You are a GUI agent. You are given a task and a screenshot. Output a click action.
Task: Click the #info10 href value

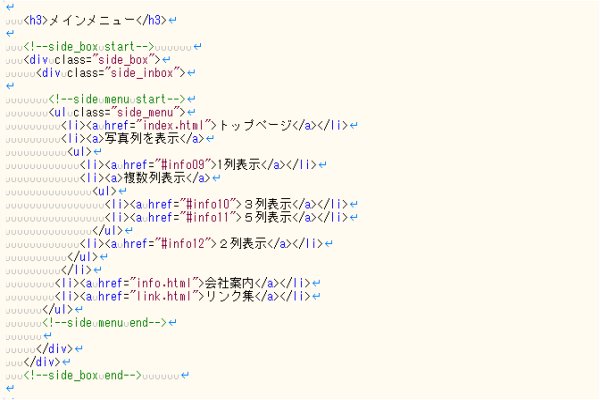tap(206, 203)
